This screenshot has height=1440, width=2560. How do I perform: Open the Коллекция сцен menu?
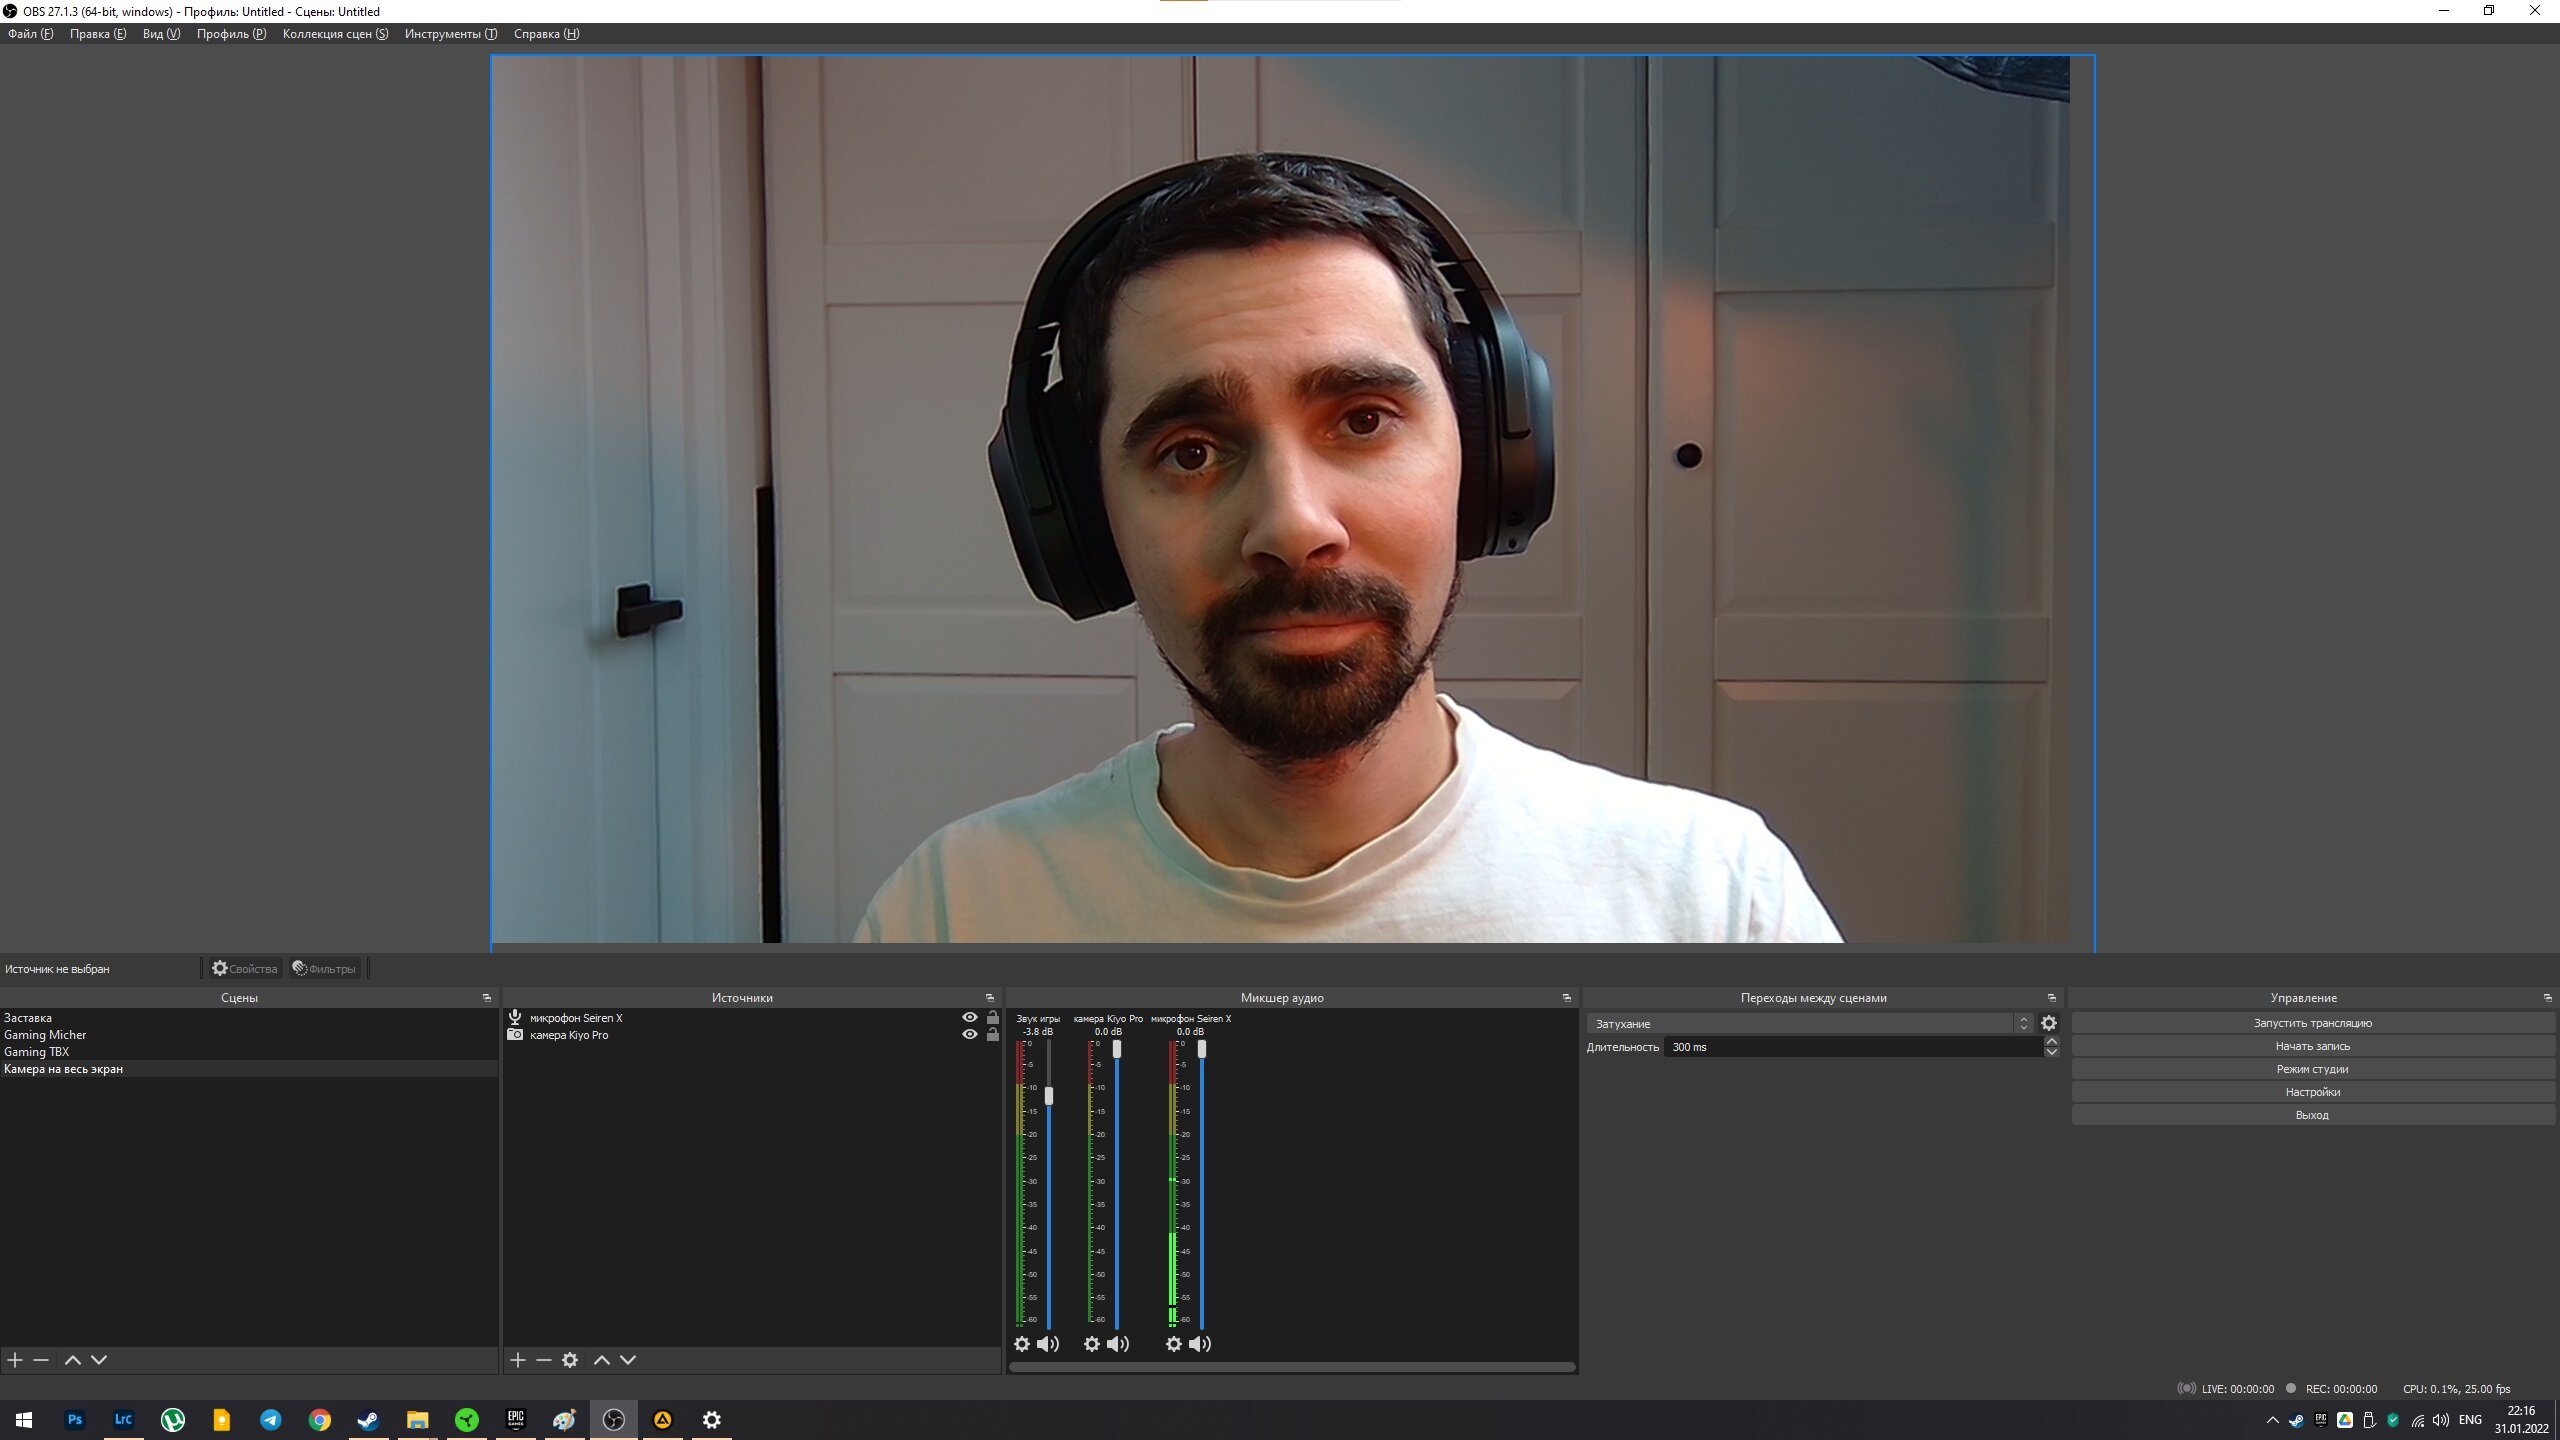[335, 34]
